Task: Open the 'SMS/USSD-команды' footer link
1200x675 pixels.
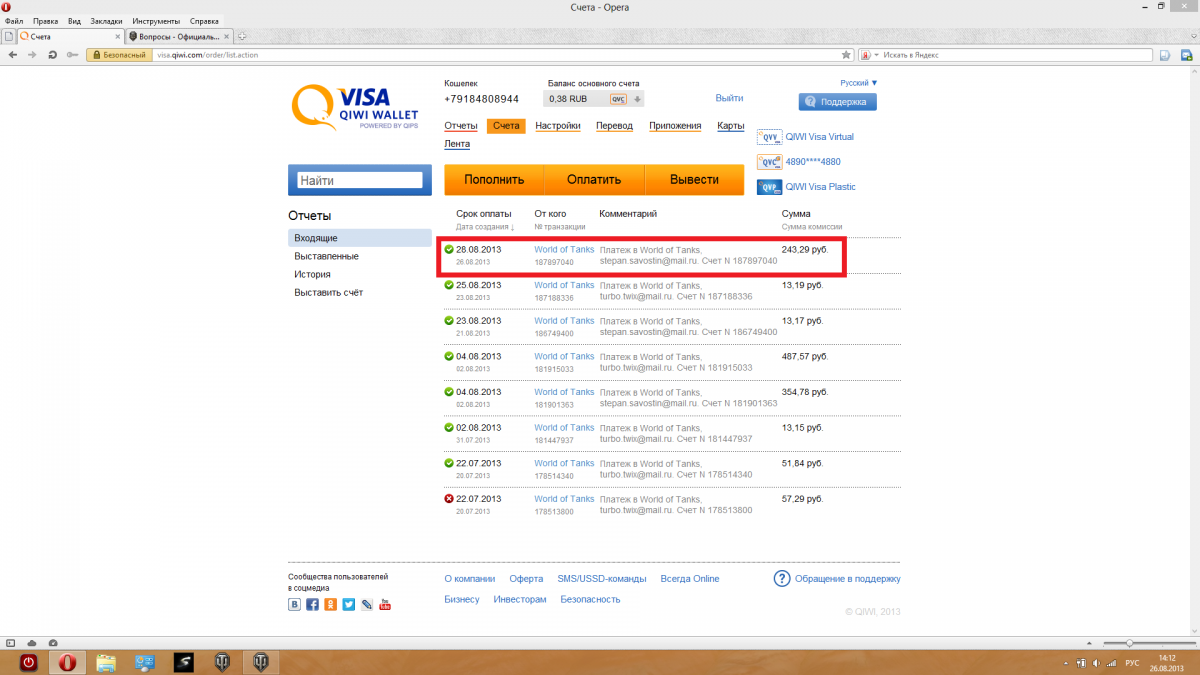Action: 602,579
